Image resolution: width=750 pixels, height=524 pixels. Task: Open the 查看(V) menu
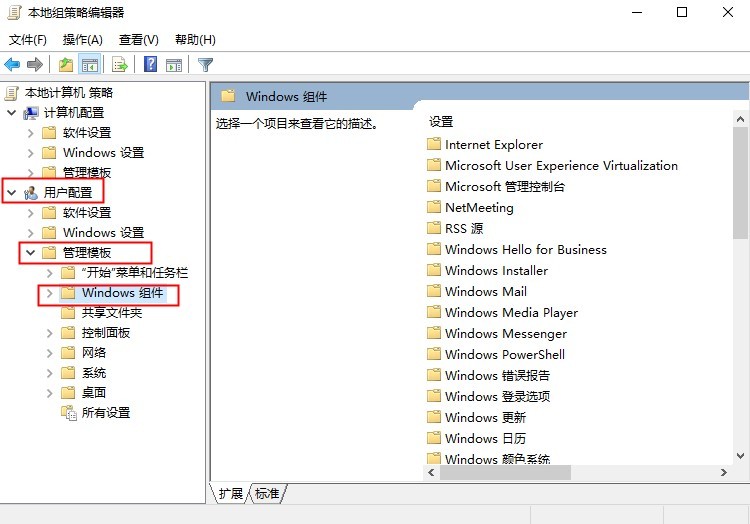[x=139, y=40]
